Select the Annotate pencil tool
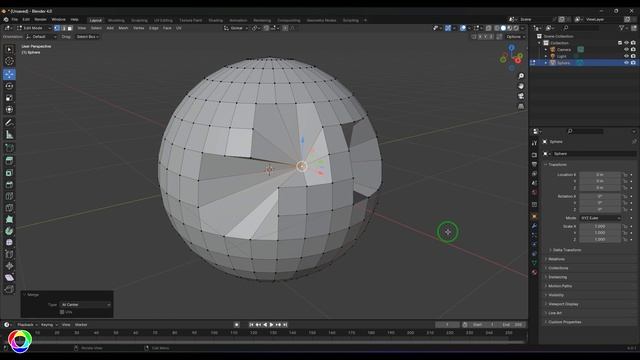Image resolution: width=640 pixels, height=360 pixels. click(9, 123)
